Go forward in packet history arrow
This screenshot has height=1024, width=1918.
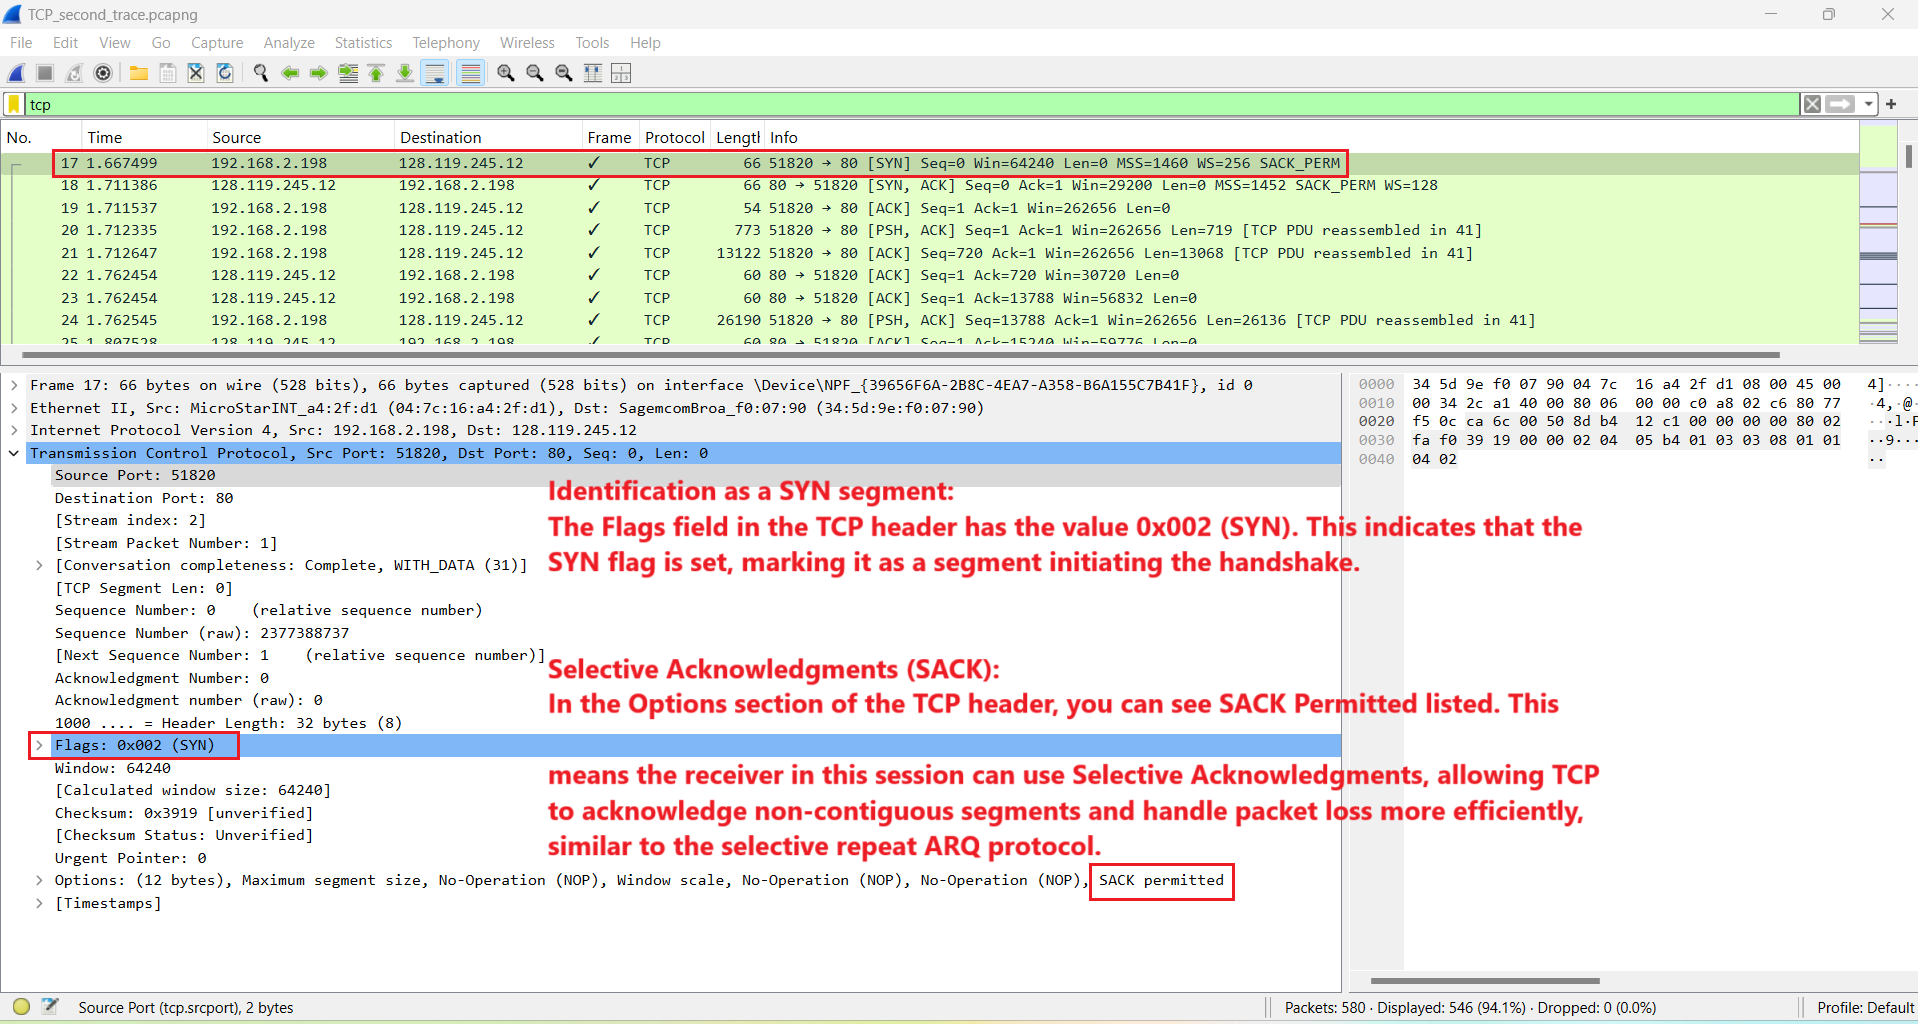[319, 73]
